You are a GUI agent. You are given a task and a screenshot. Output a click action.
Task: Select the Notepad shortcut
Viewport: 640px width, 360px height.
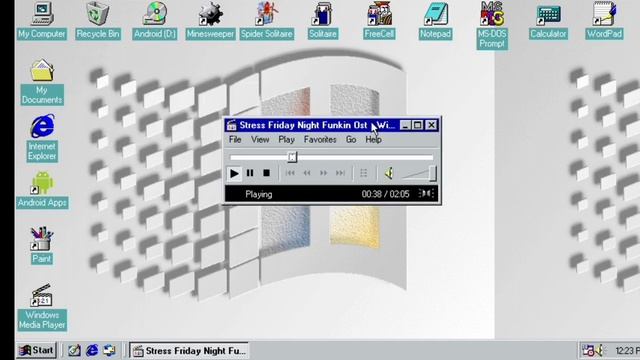coord(435,20)
